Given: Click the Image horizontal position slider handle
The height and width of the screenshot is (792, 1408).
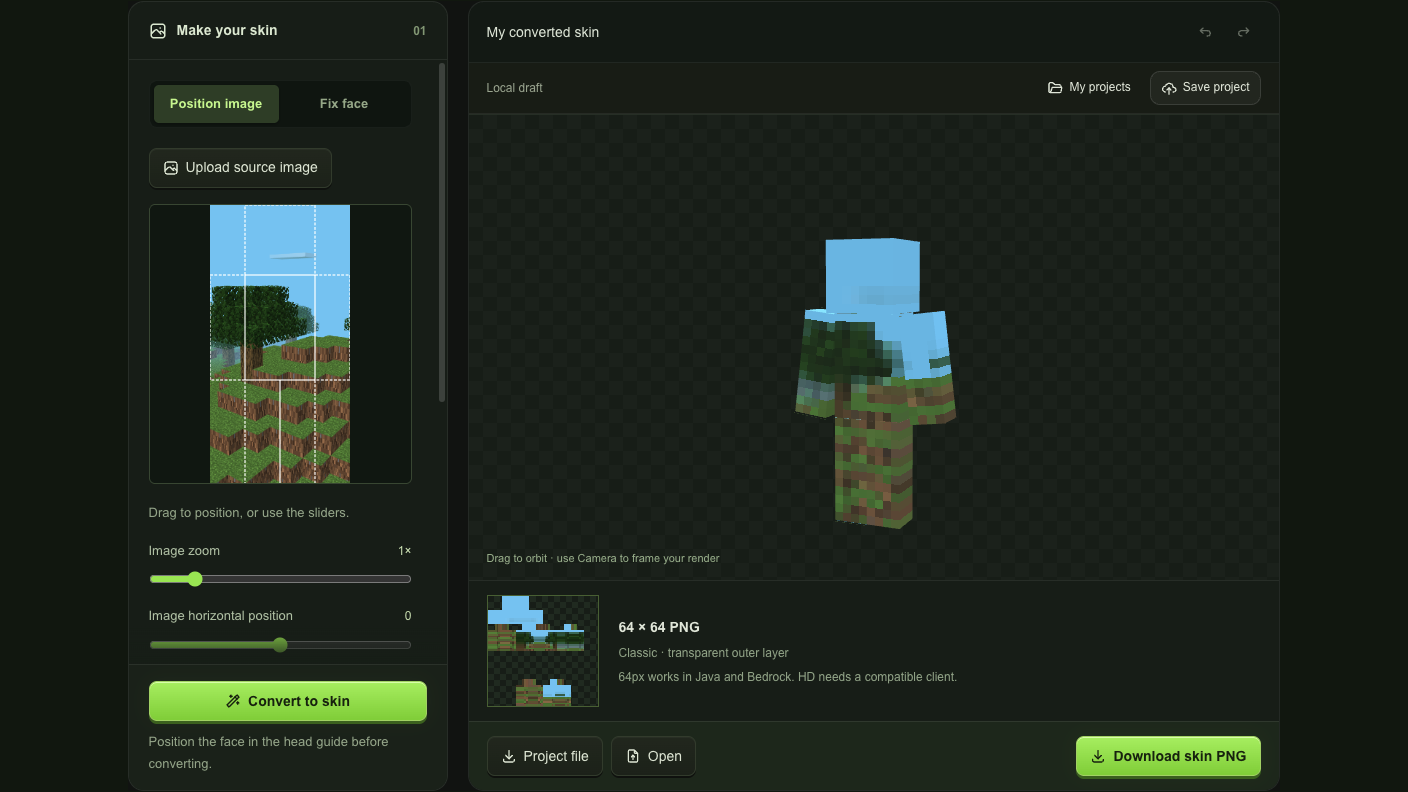Looking at the screenshot, I should click(x=280, y=645).
